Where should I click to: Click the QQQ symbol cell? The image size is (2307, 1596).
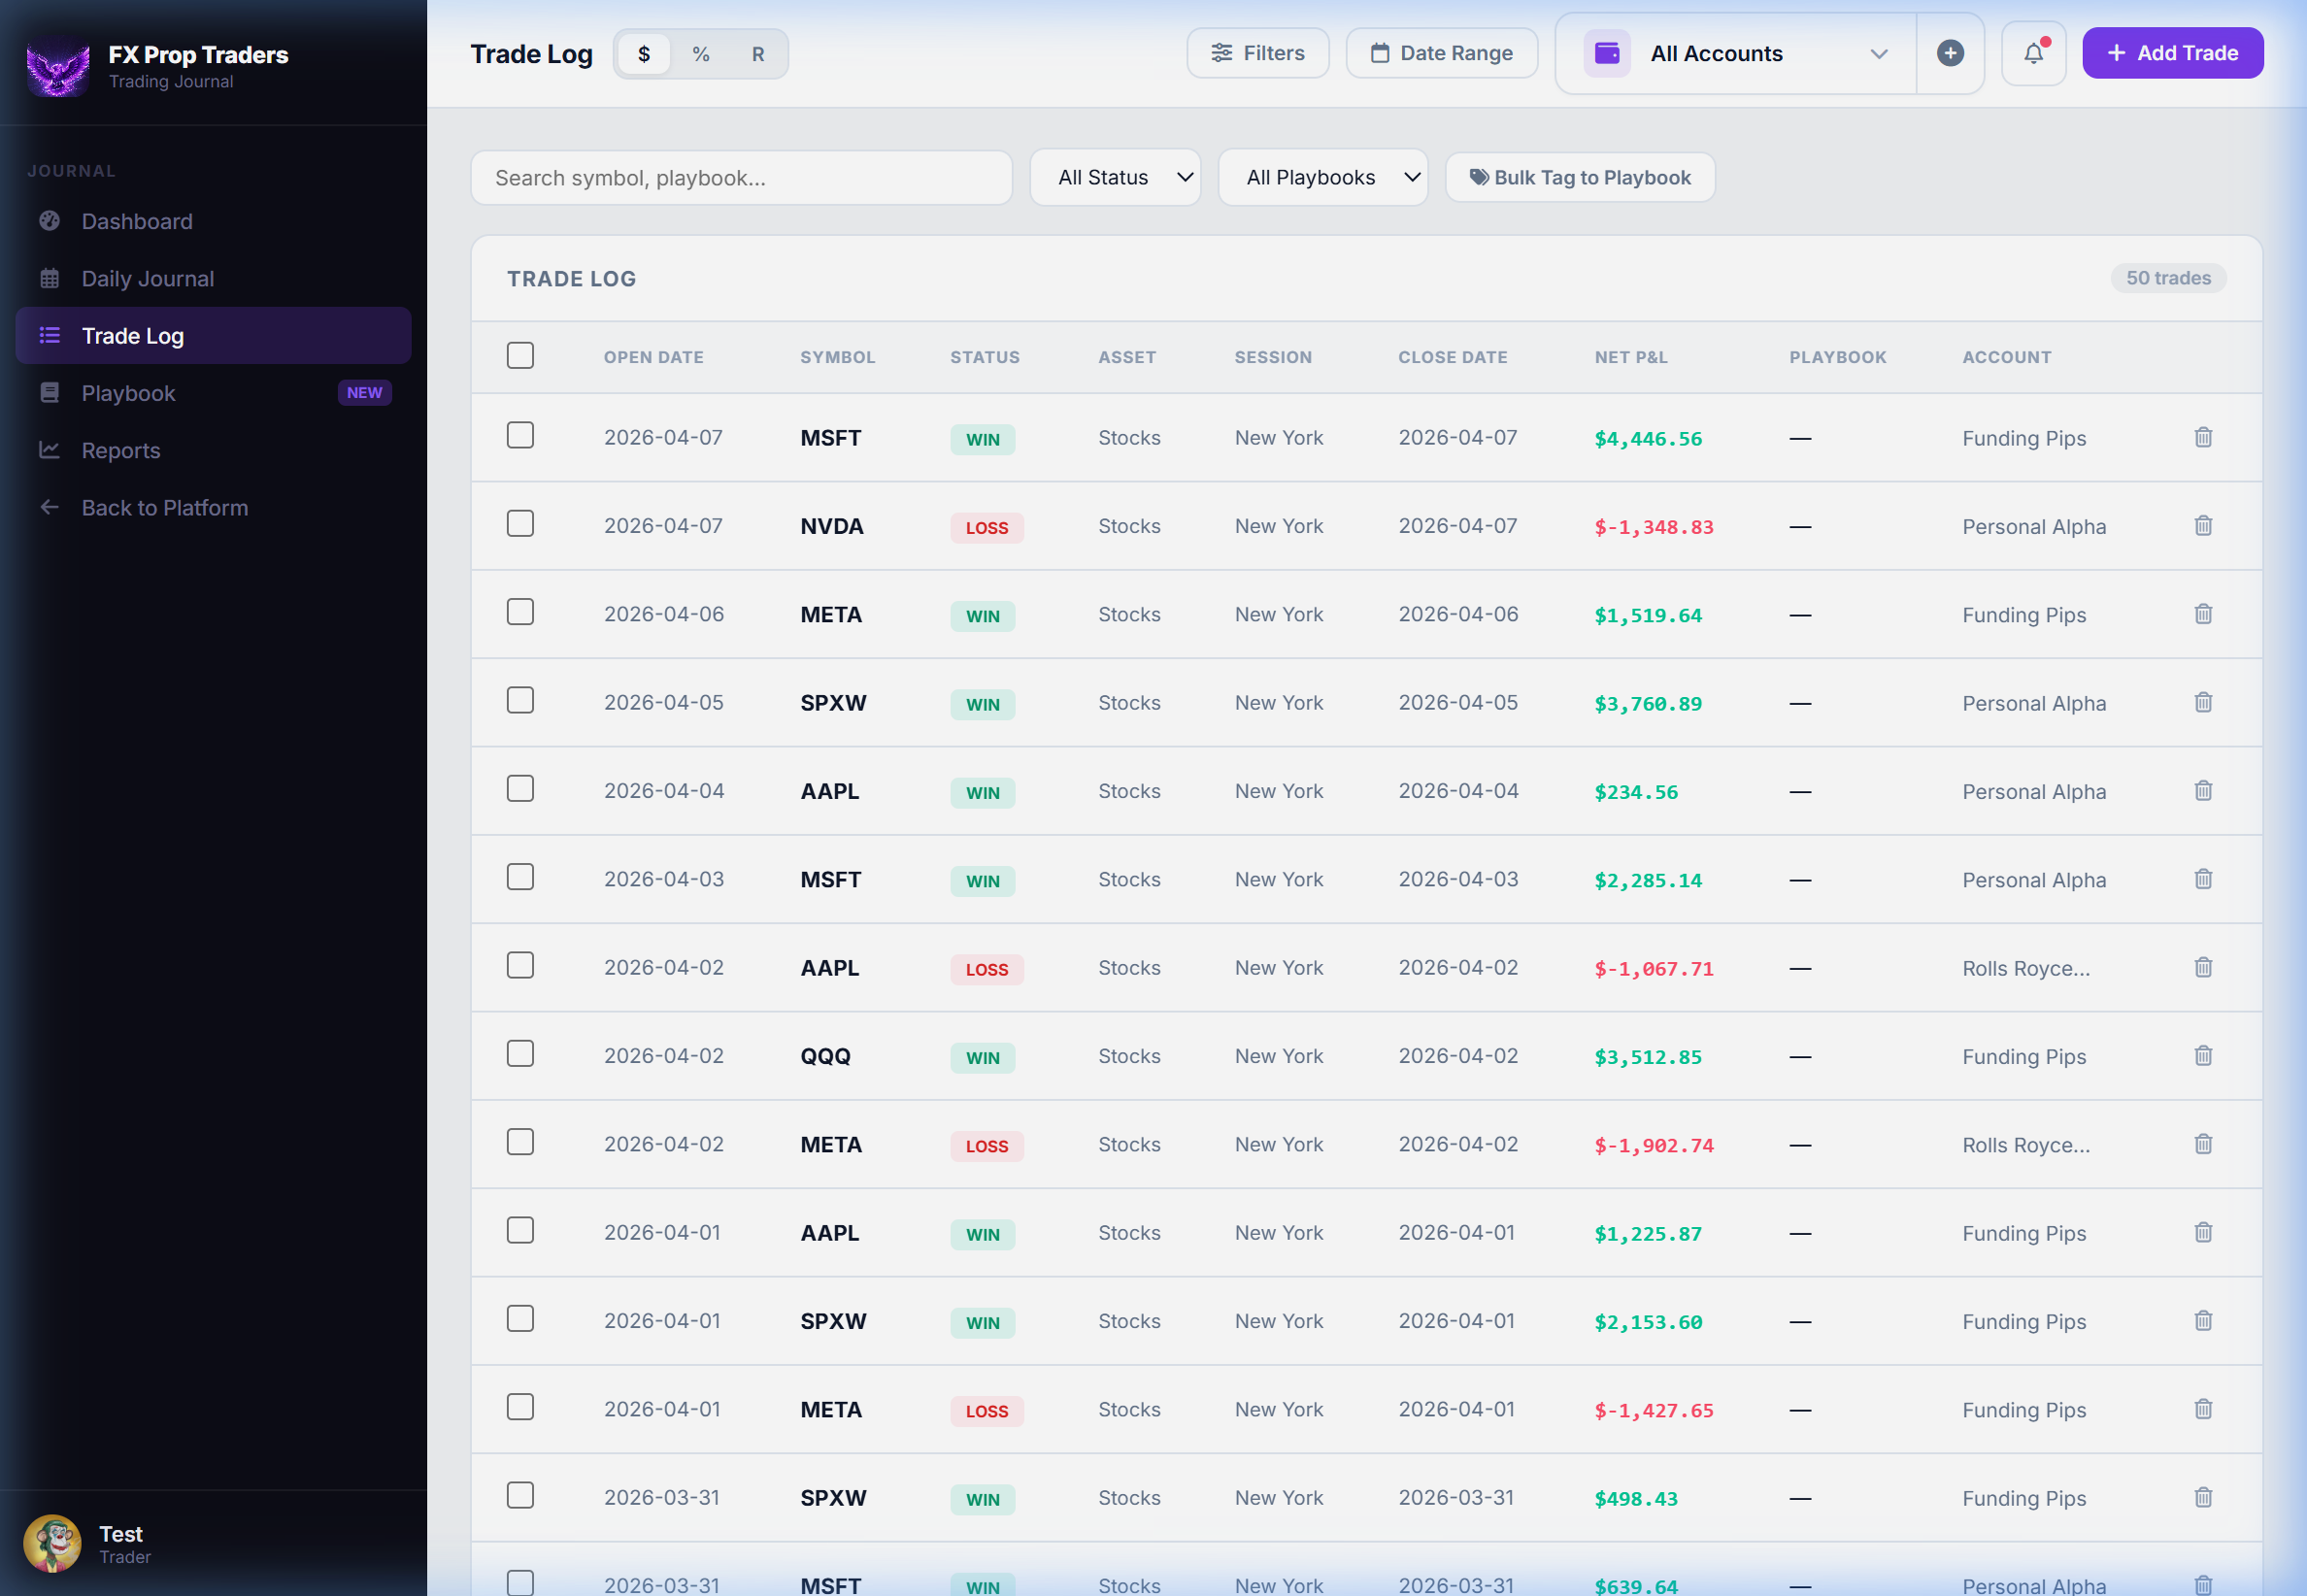(x=825, y=1056)
